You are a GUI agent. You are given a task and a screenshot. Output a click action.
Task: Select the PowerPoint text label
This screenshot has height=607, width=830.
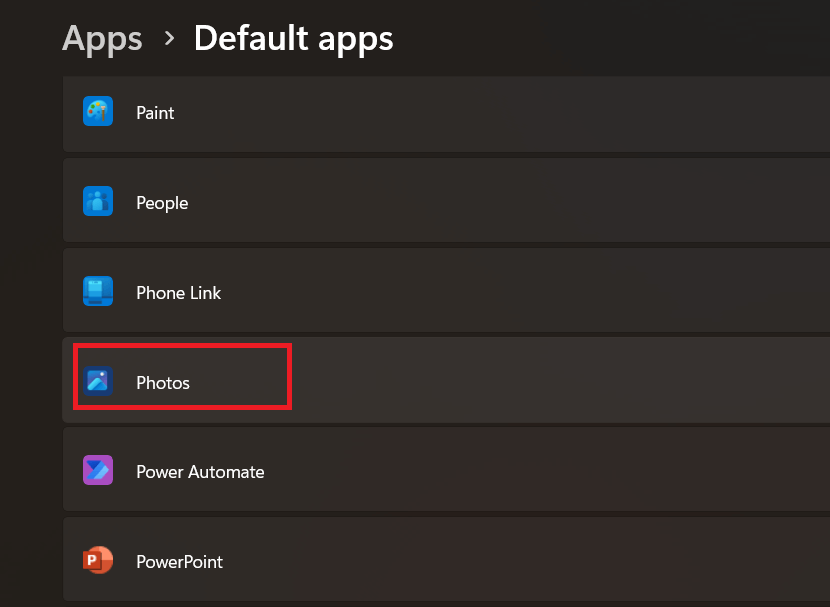pyautogui.click(x=179, y=562)
